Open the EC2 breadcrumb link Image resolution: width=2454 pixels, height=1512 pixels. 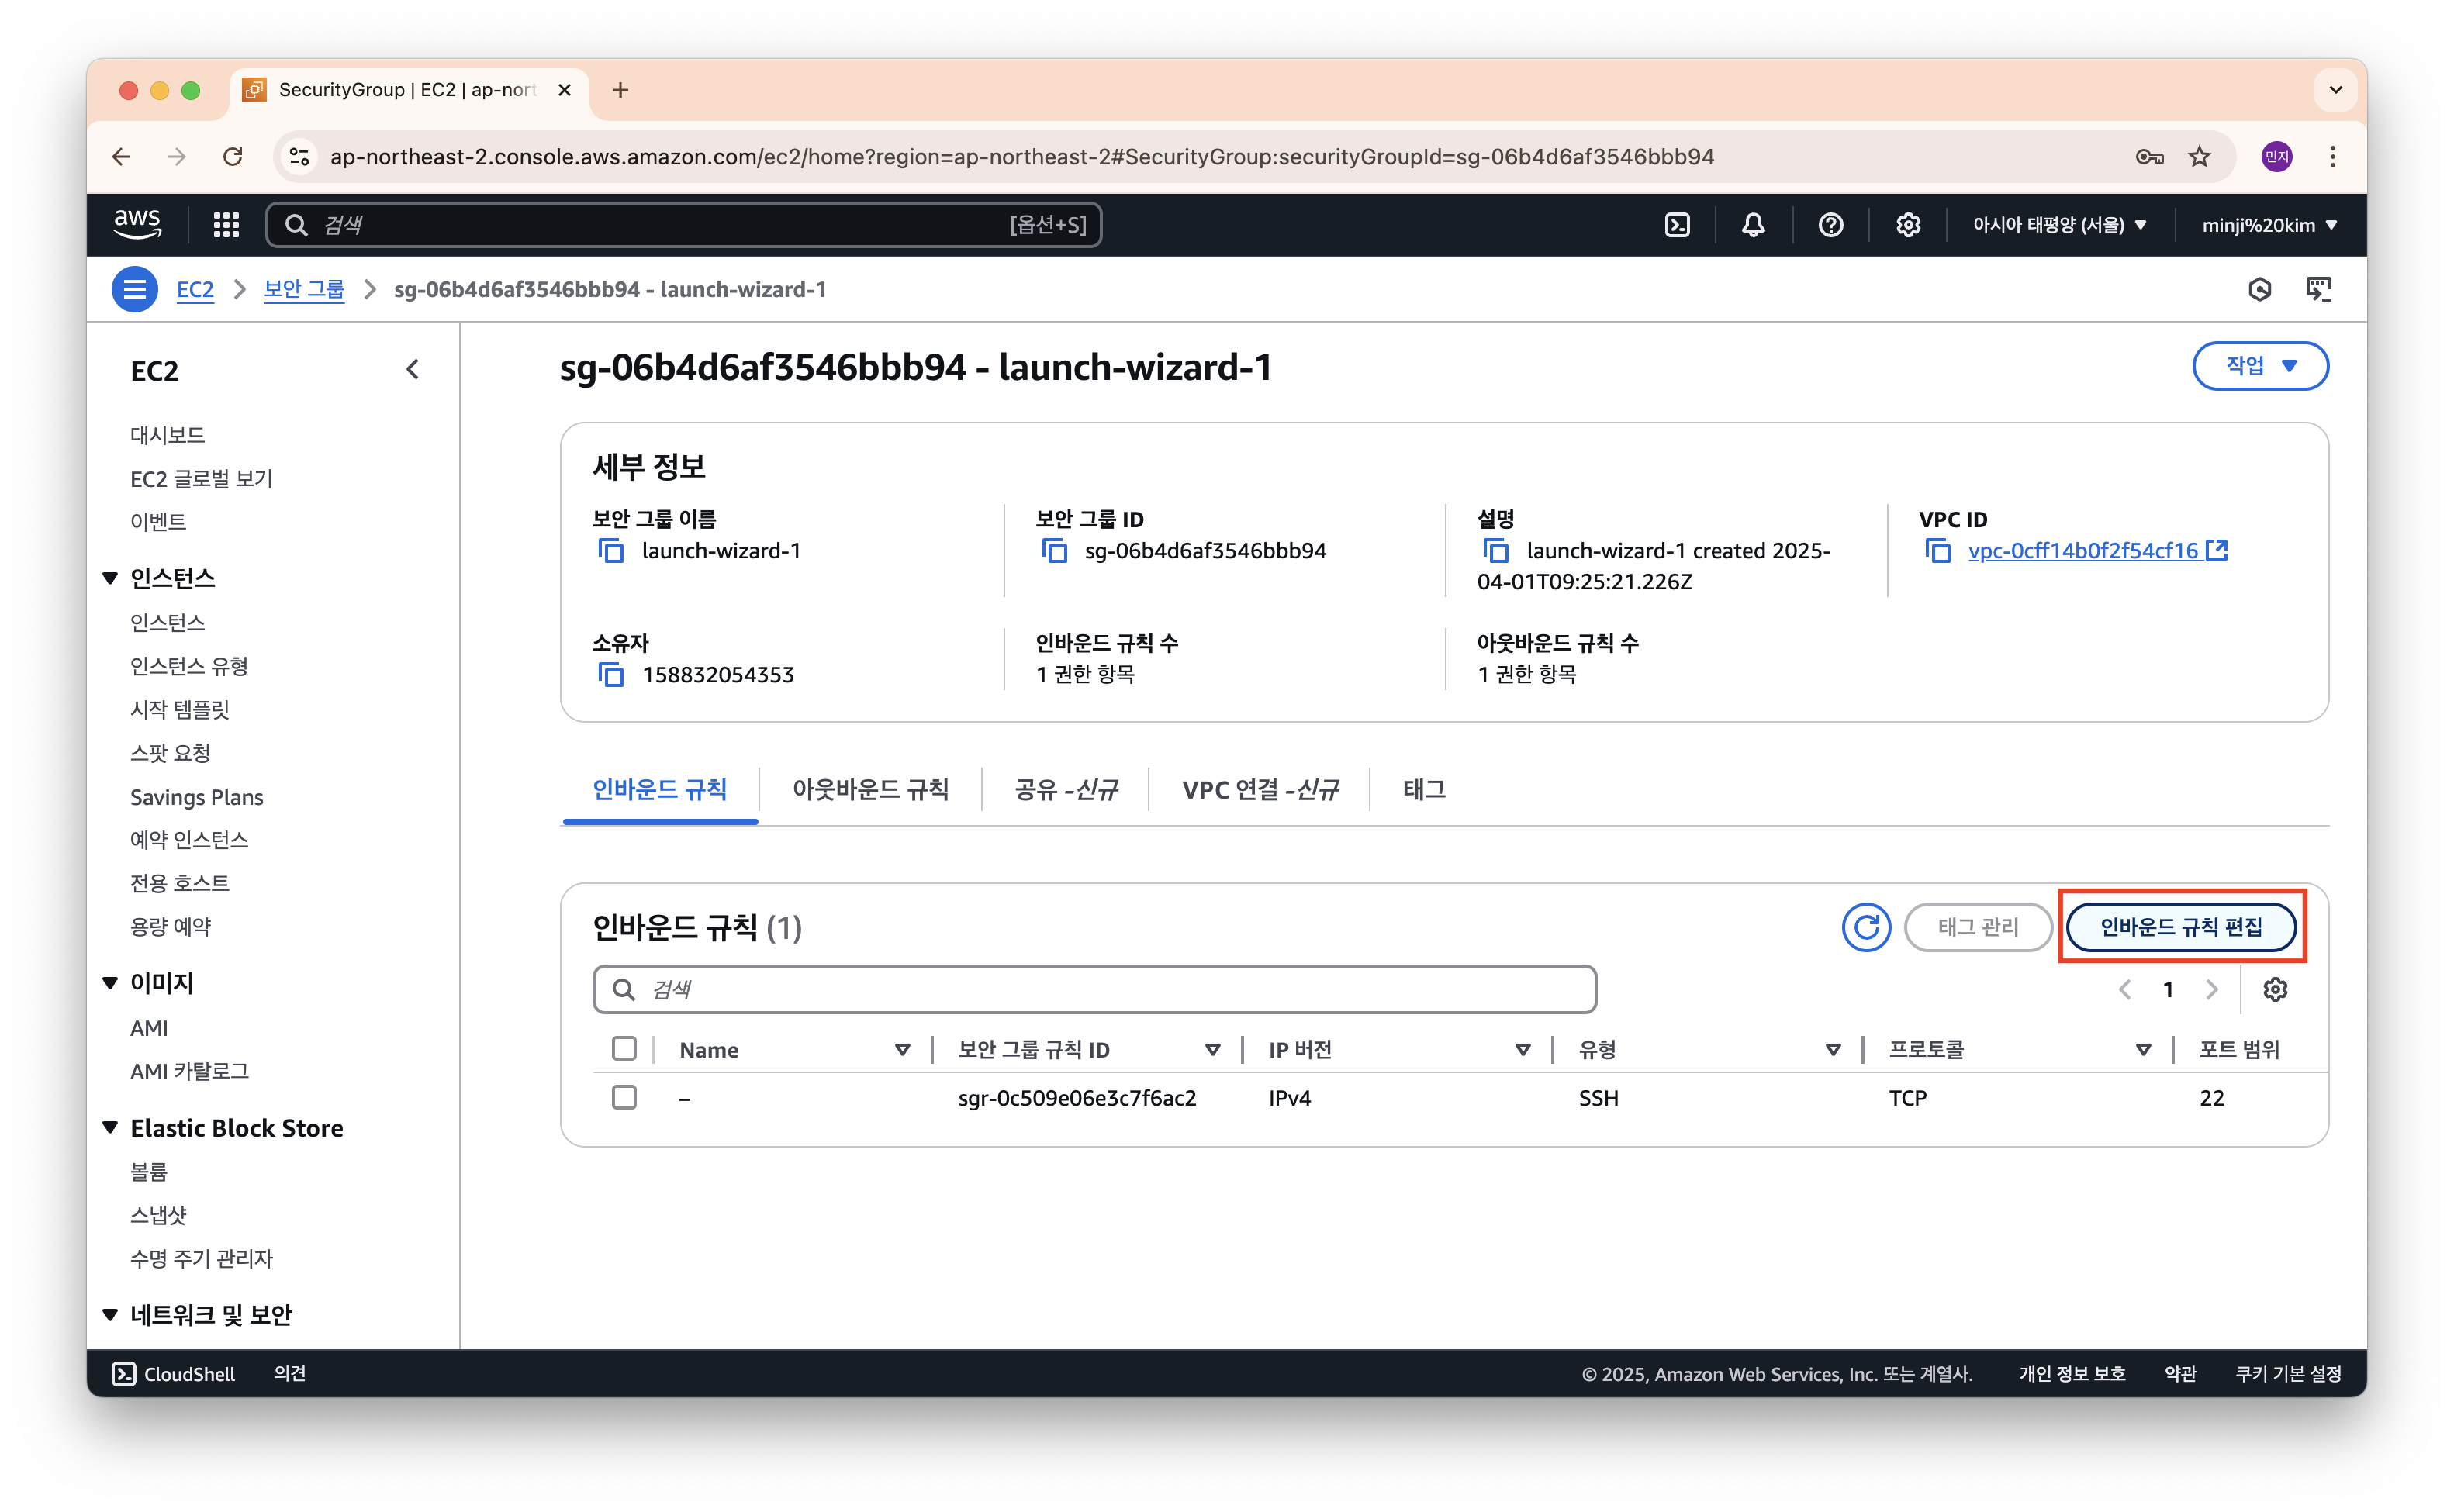(195, 289)
